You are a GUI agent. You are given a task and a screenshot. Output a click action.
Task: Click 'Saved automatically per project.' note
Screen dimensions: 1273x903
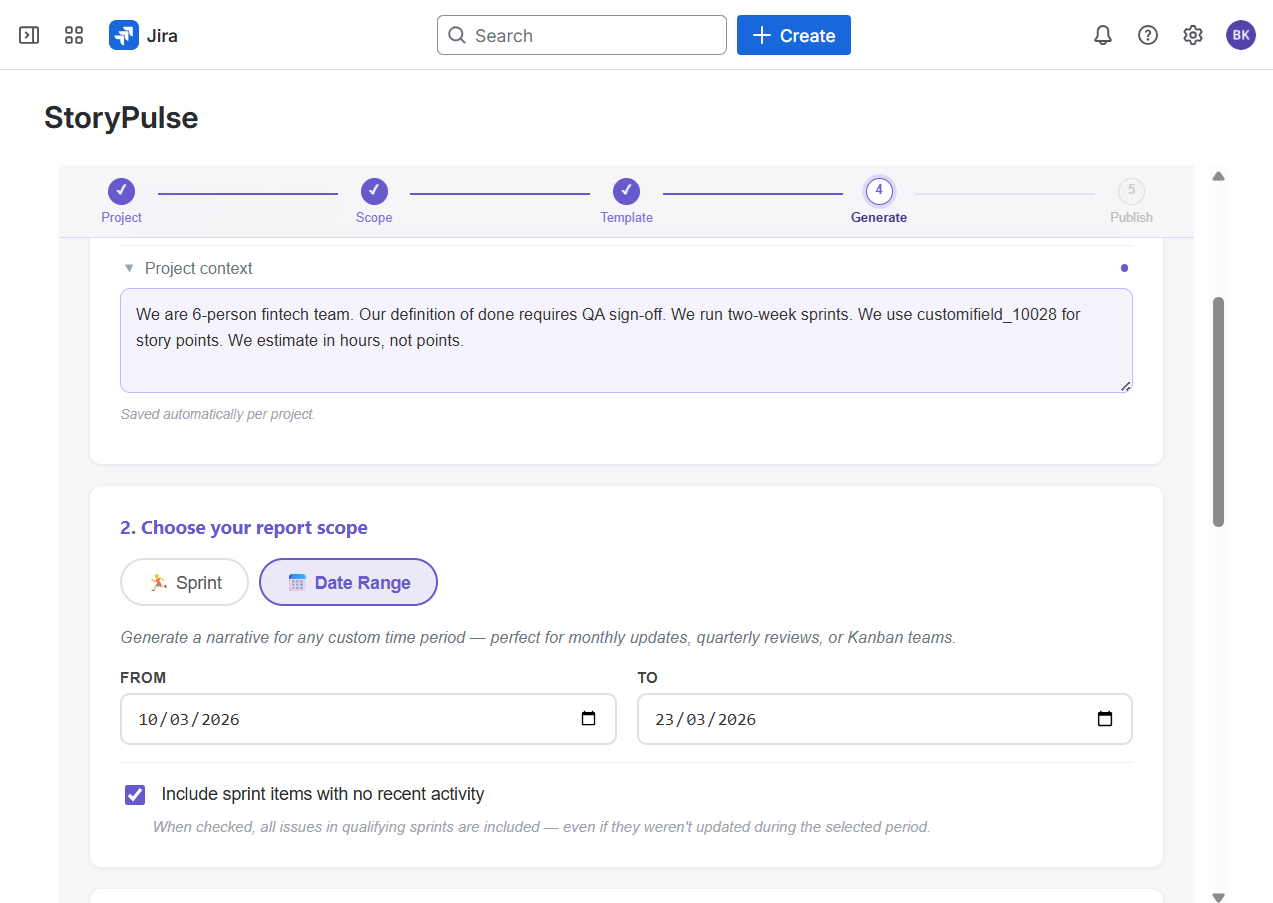click(x=218, y=414)
